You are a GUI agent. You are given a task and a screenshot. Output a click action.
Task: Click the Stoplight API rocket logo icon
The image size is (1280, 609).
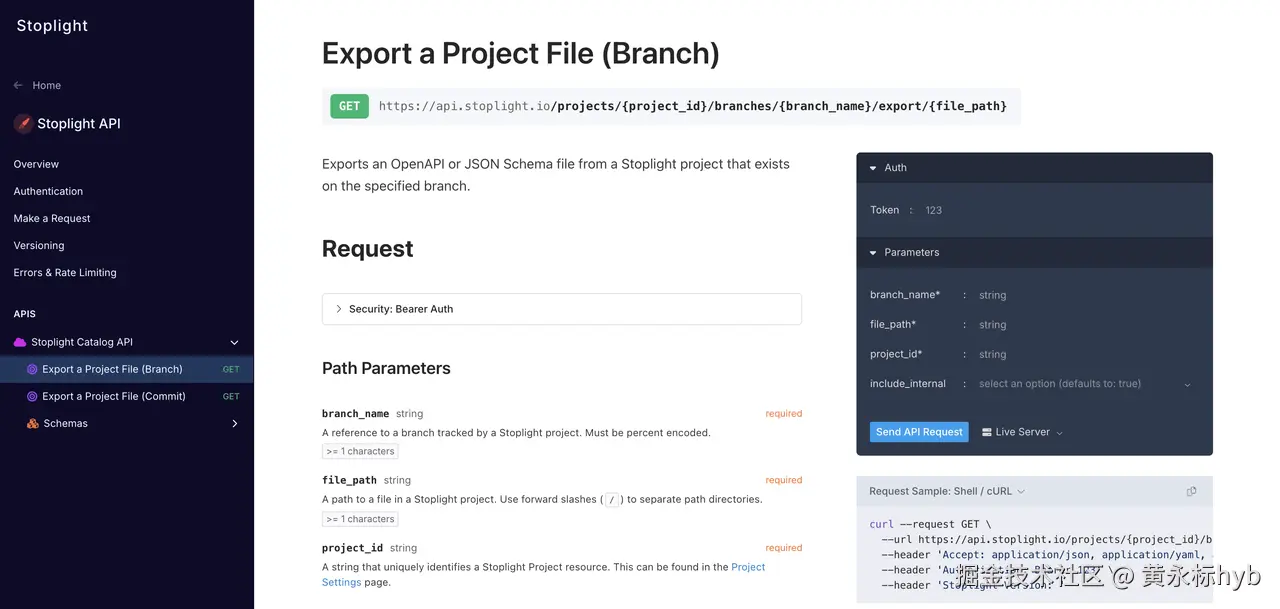pos(23,124)
